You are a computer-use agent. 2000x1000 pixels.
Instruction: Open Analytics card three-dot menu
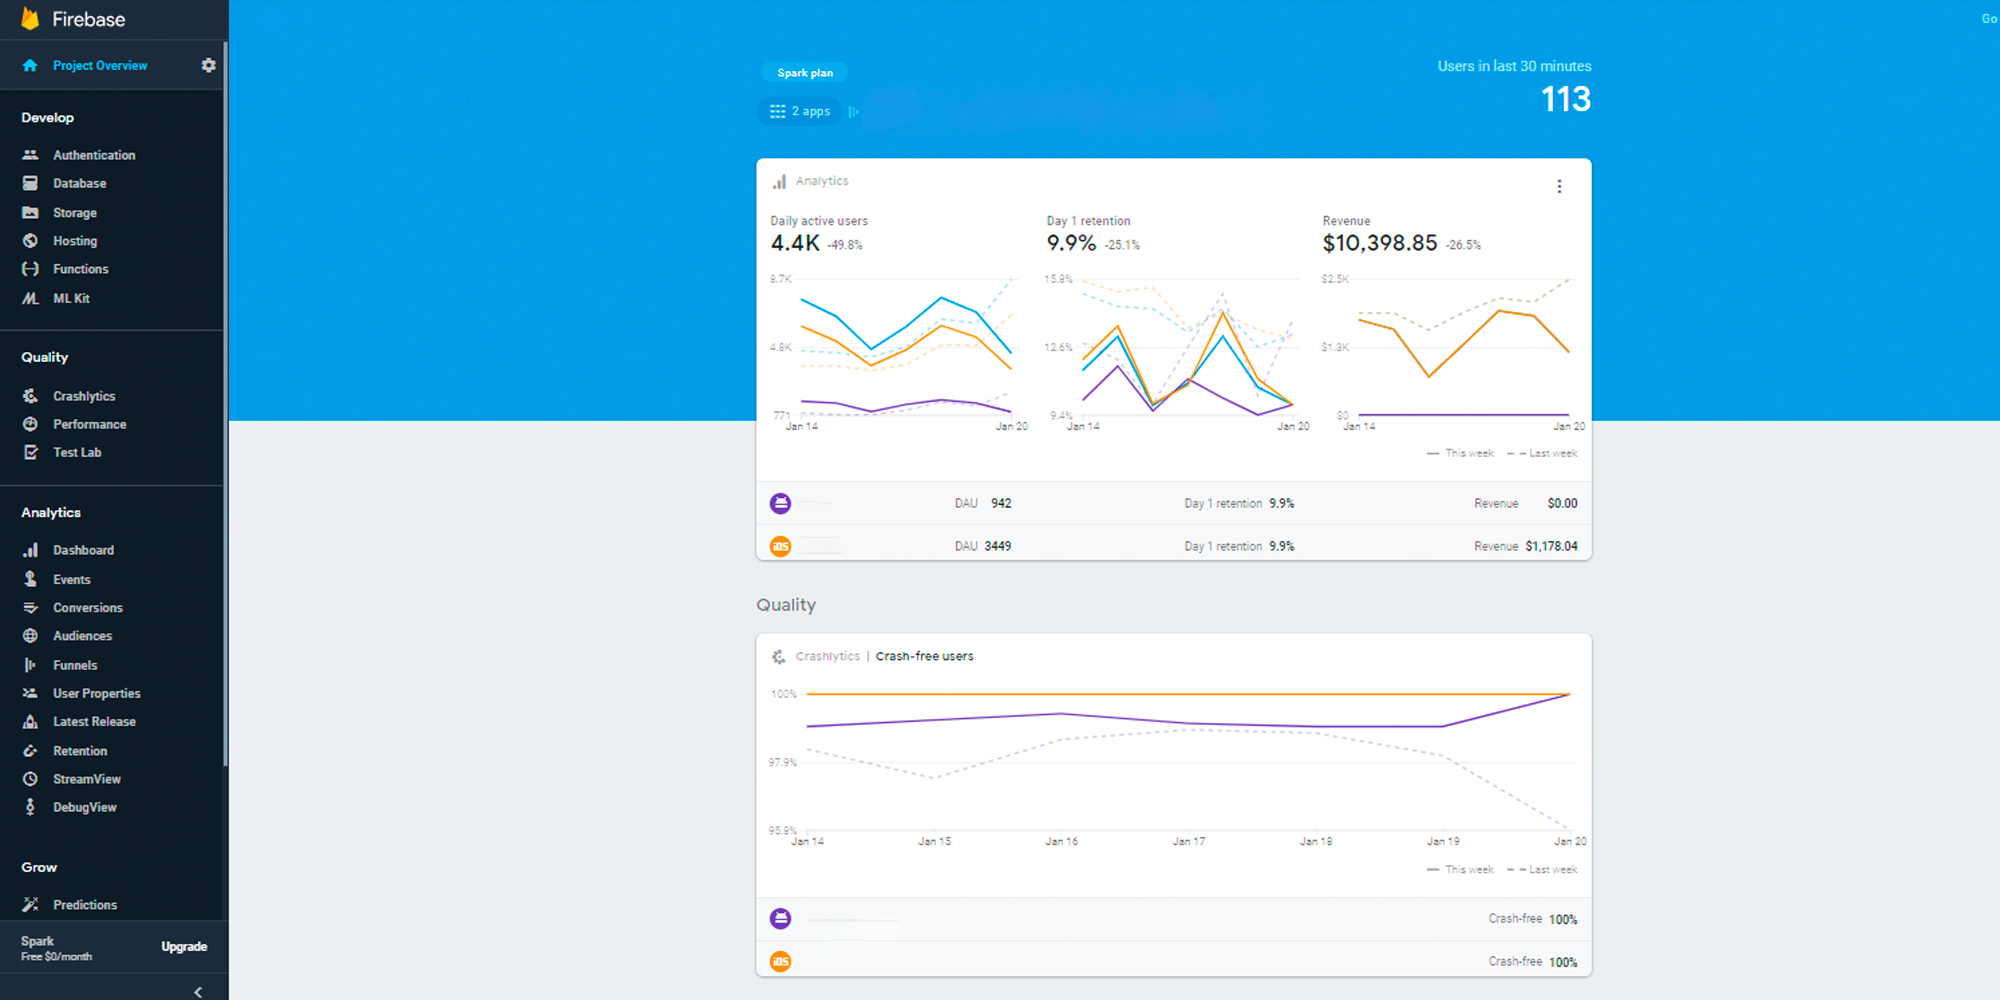tap(1559, 187)
